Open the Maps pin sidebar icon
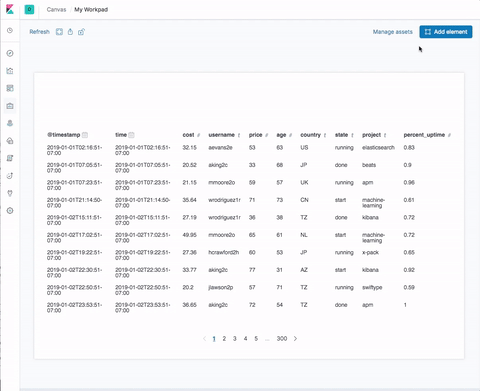Image resolution: width=480 pixels, height=391 pixels. coord(10,123)
